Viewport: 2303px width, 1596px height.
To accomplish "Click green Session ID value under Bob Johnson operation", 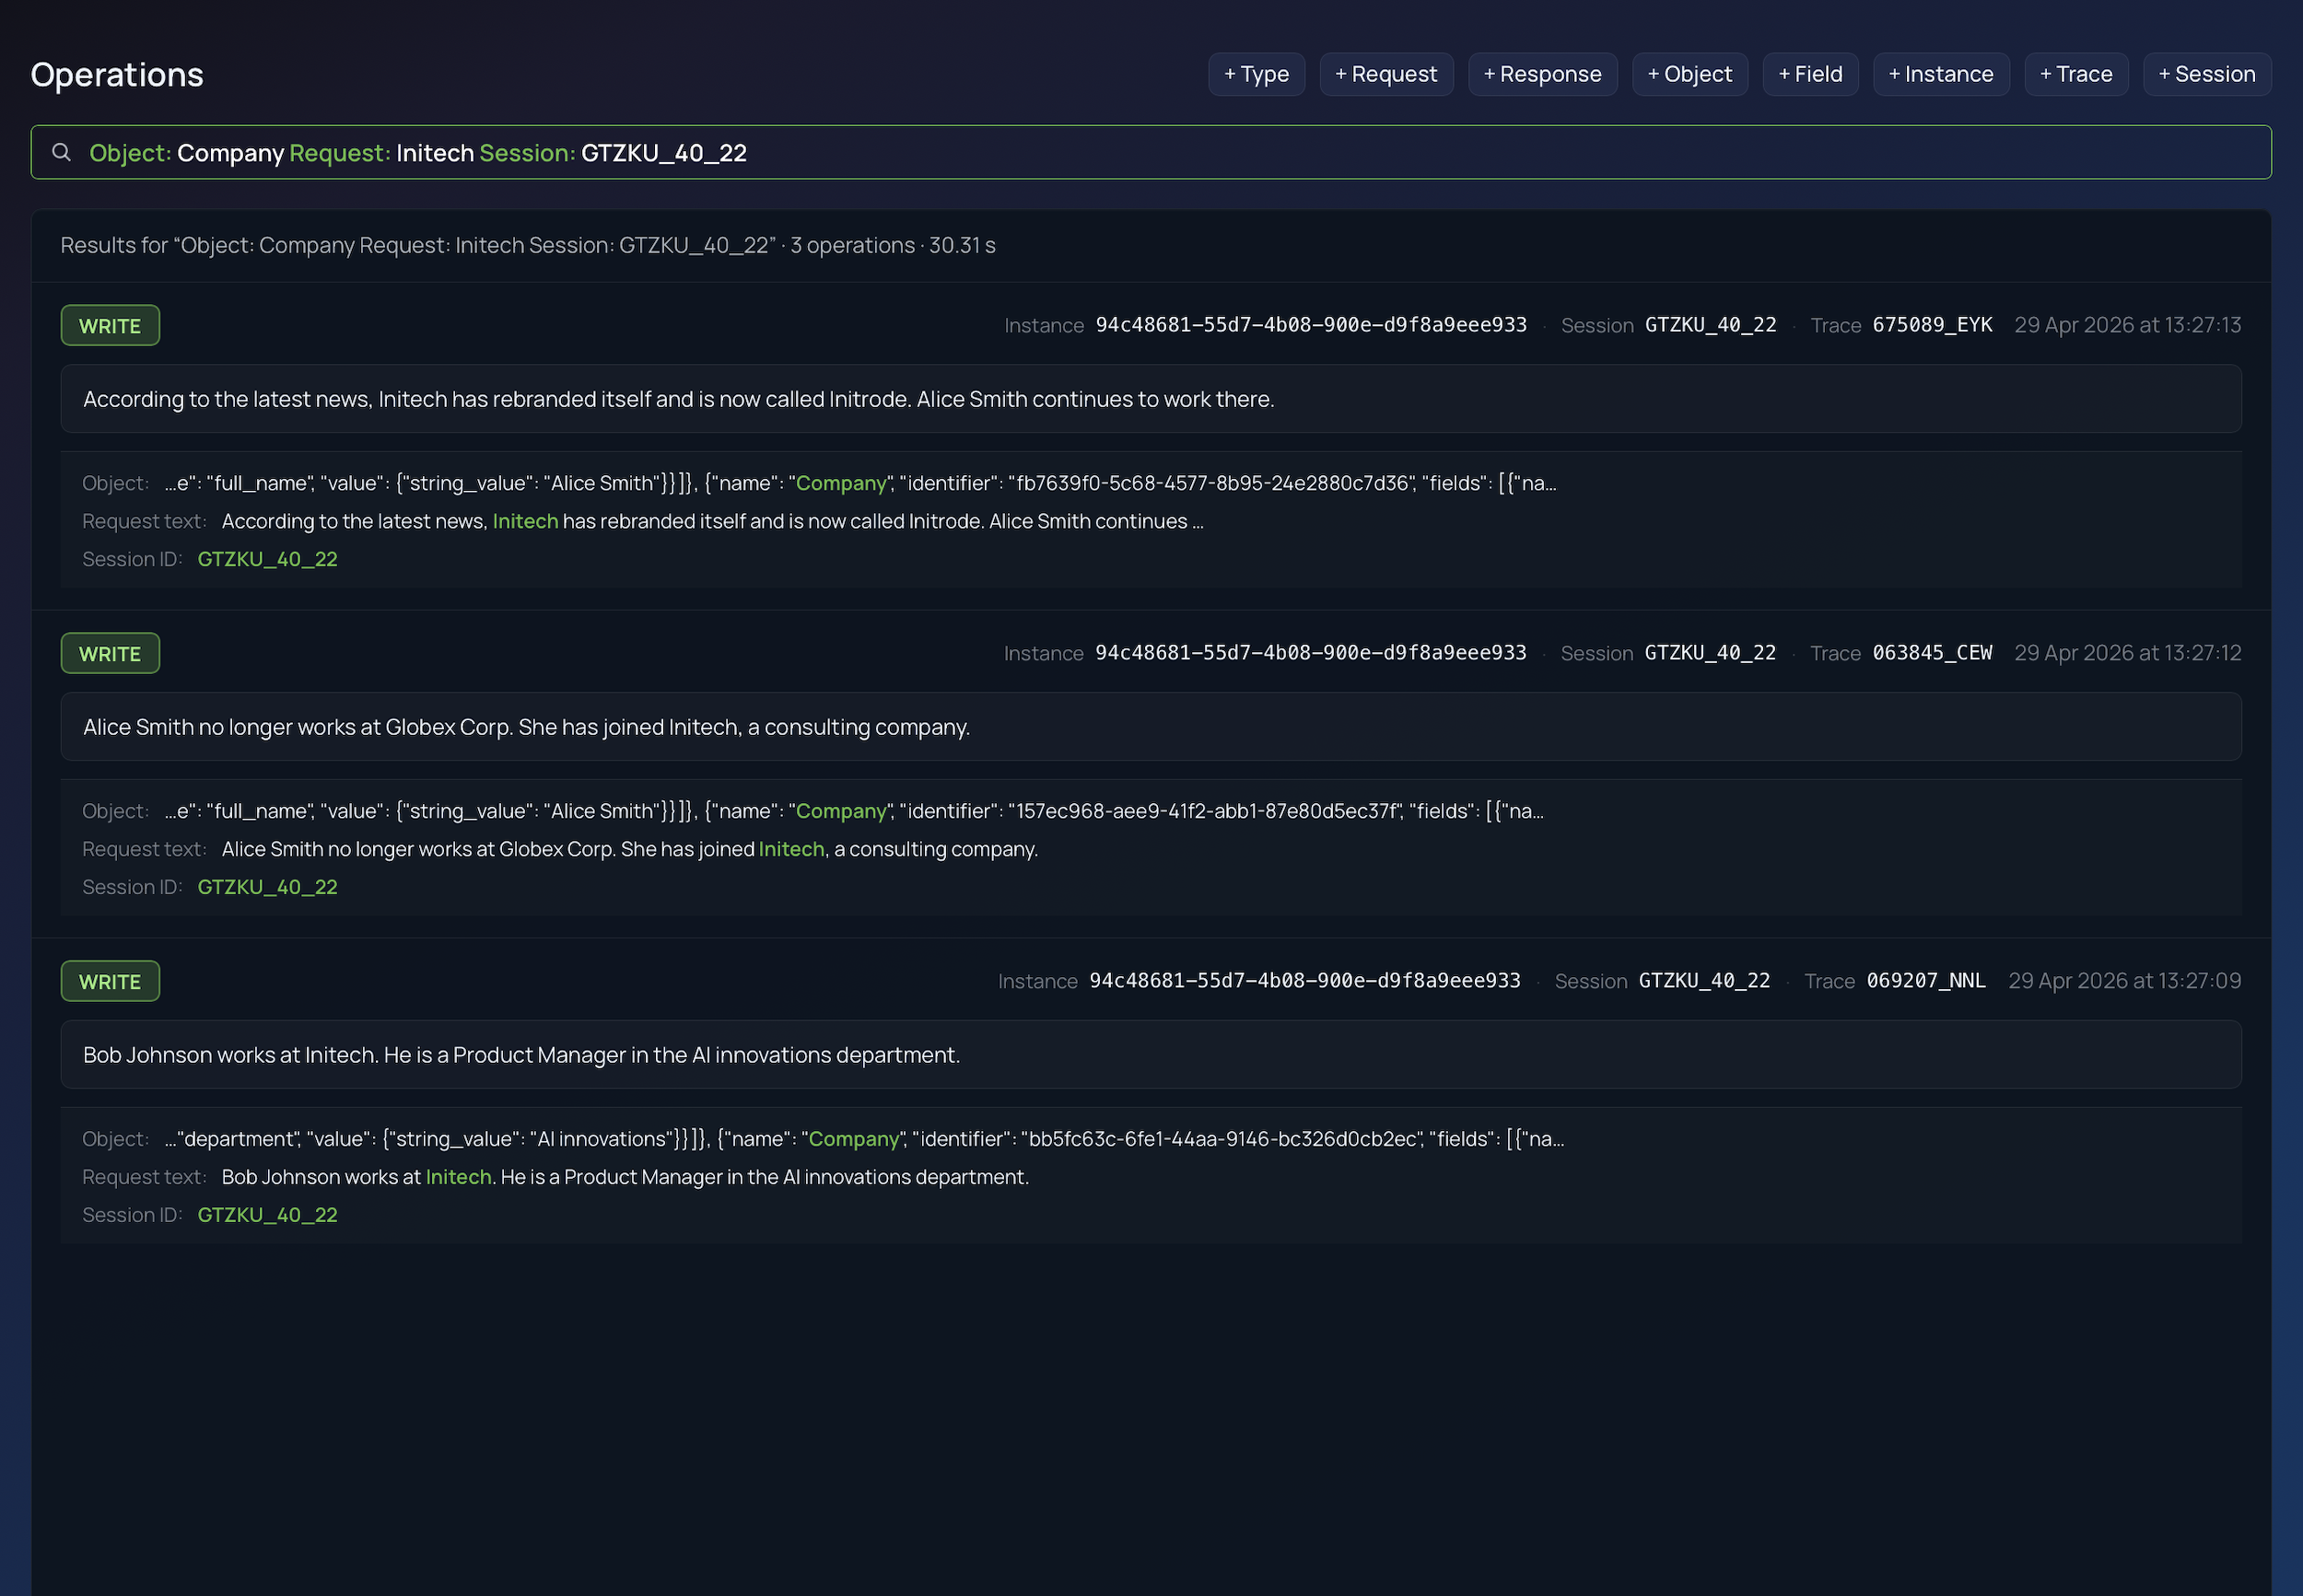I will tap(267, 1215).
